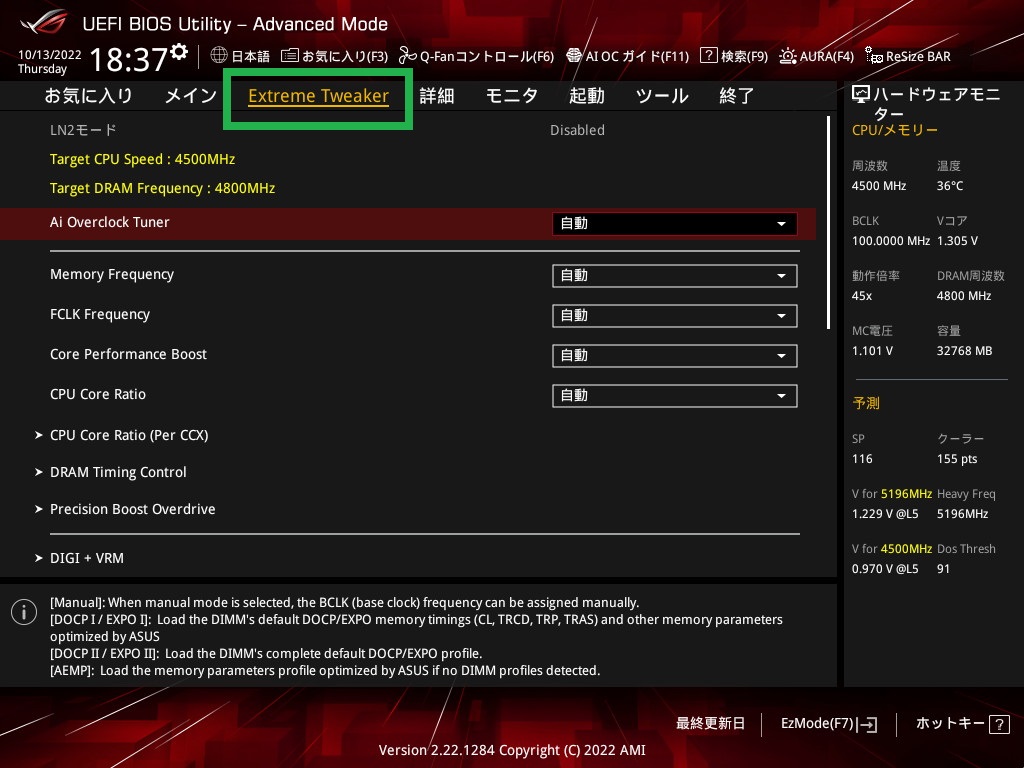Image resolution: width=1024 pixels, height=768 pixels.
Task: Click the 18:37 clock time
Action: pyautogui.click(x=129, y=59)
